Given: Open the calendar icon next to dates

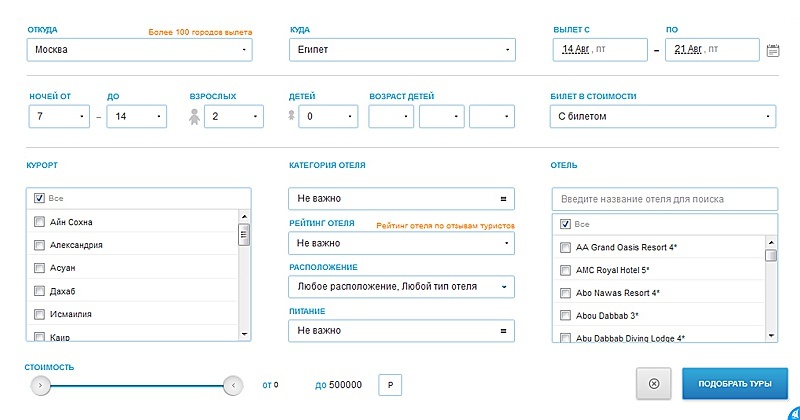Looking at the screenshot, I should 773,50.
